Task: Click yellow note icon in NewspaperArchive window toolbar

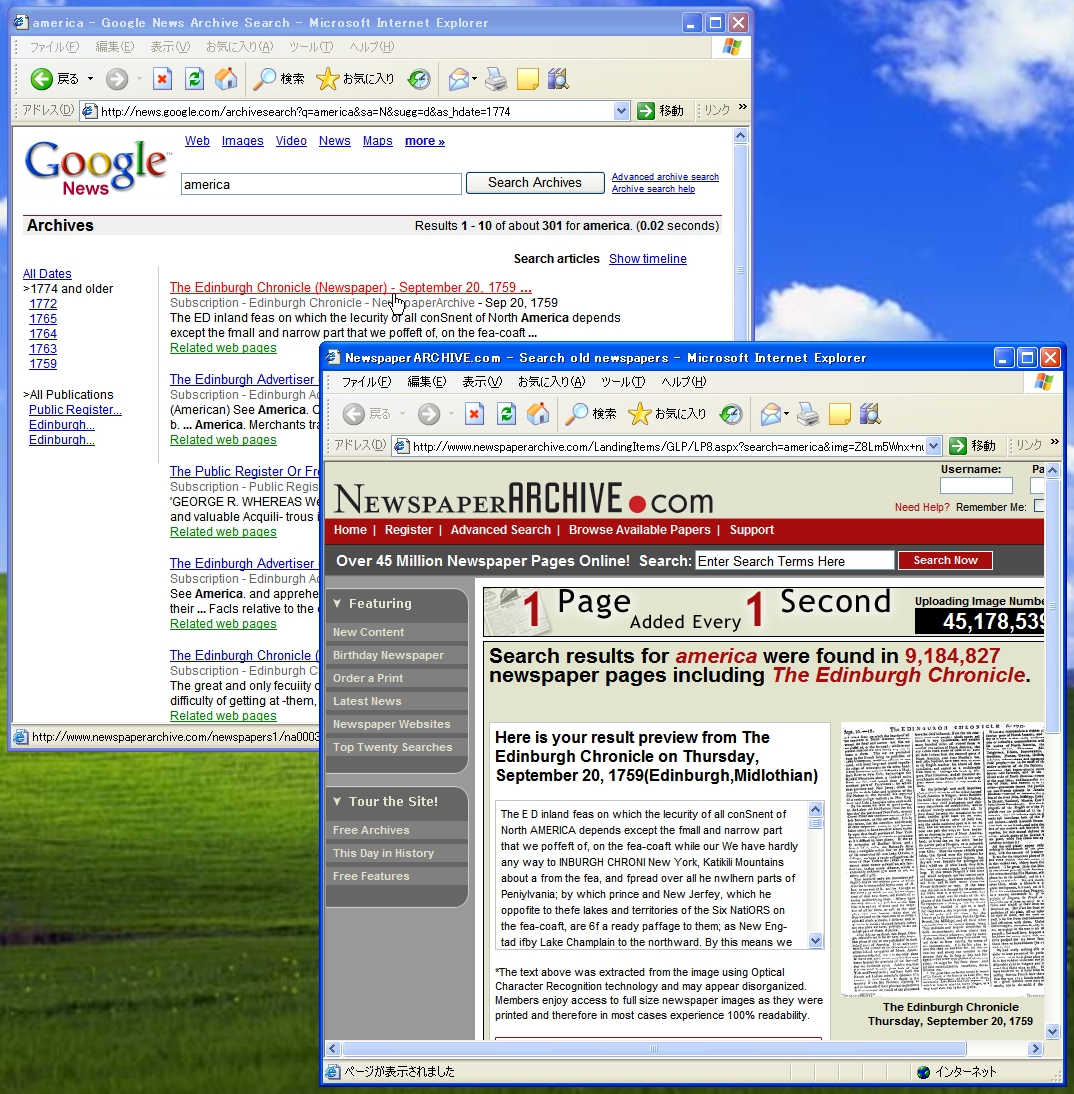Action: tap(840, 414)
